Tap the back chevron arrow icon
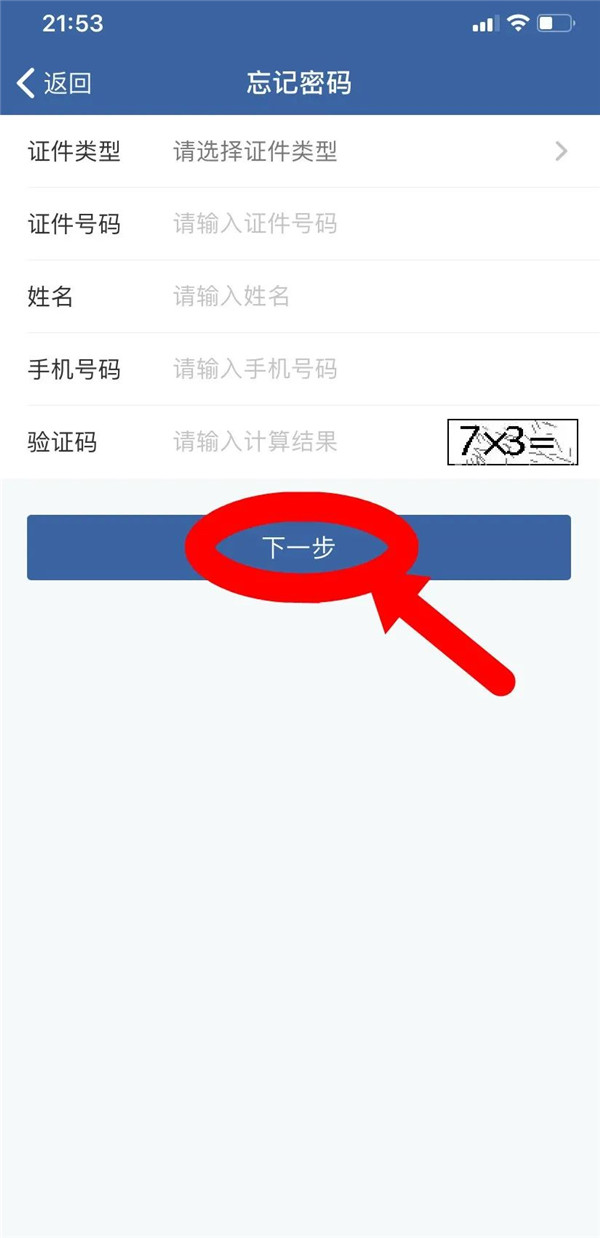Image resolution: width=600 pixels, height=1238 pixels. (26, 82)
